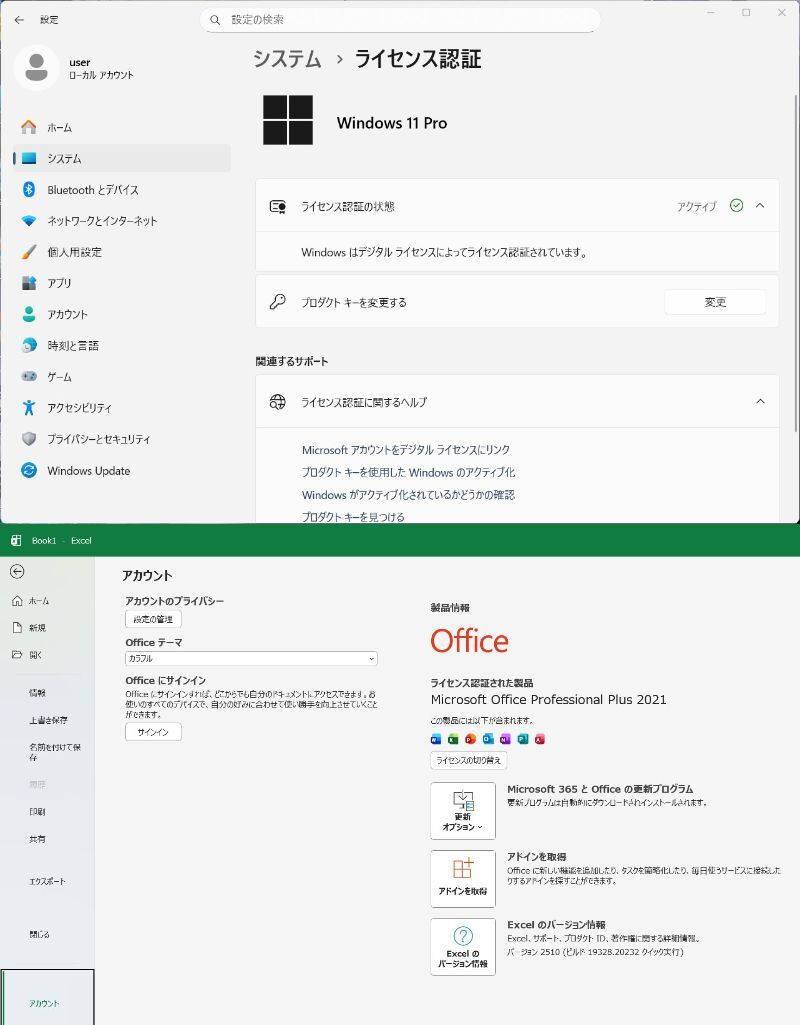Open プロダクト キーを見つける link
This screenshot has height=1025, width=800.
pyautogui.click(x=353, y=517)
